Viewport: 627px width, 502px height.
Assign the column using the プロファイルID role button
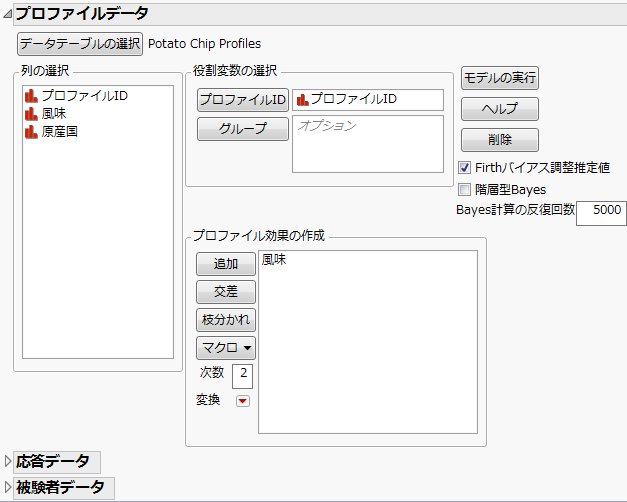(243, 100)
